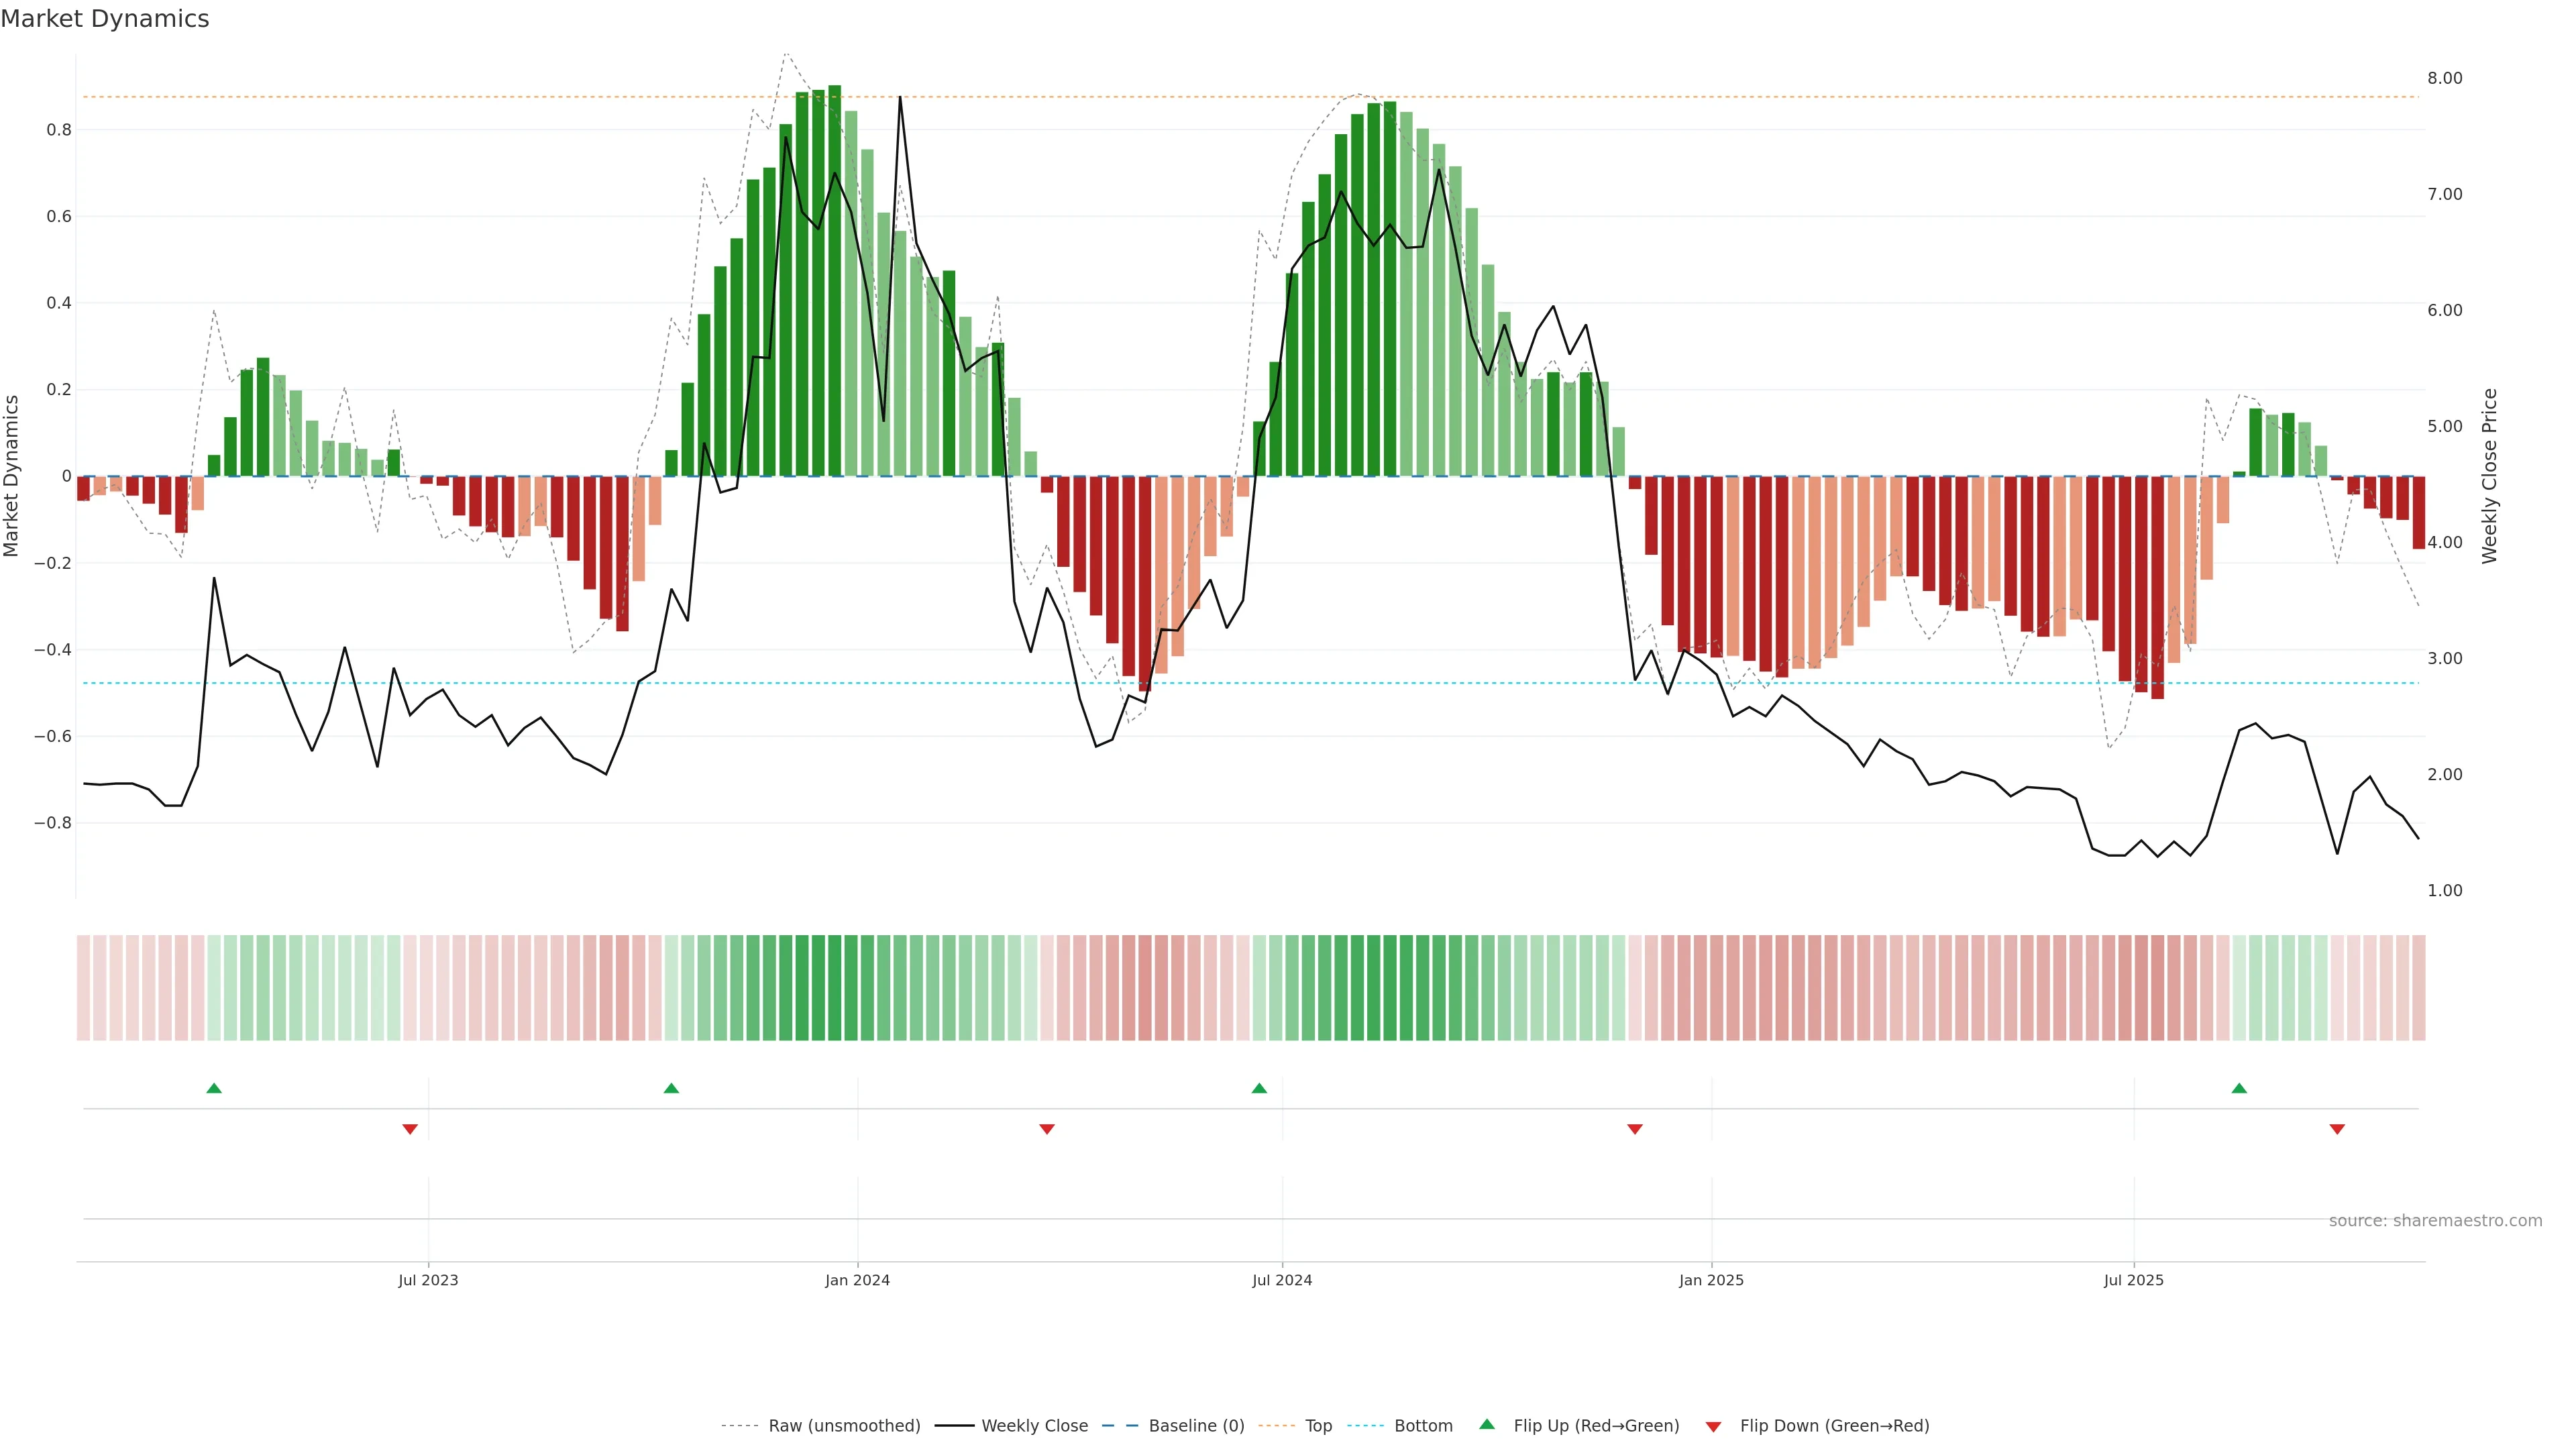Viewport: 2576px width, 1449px height.
Task: Click the Flip Up triangle near Oct 2023
Action: click(x=671, y=1088)
